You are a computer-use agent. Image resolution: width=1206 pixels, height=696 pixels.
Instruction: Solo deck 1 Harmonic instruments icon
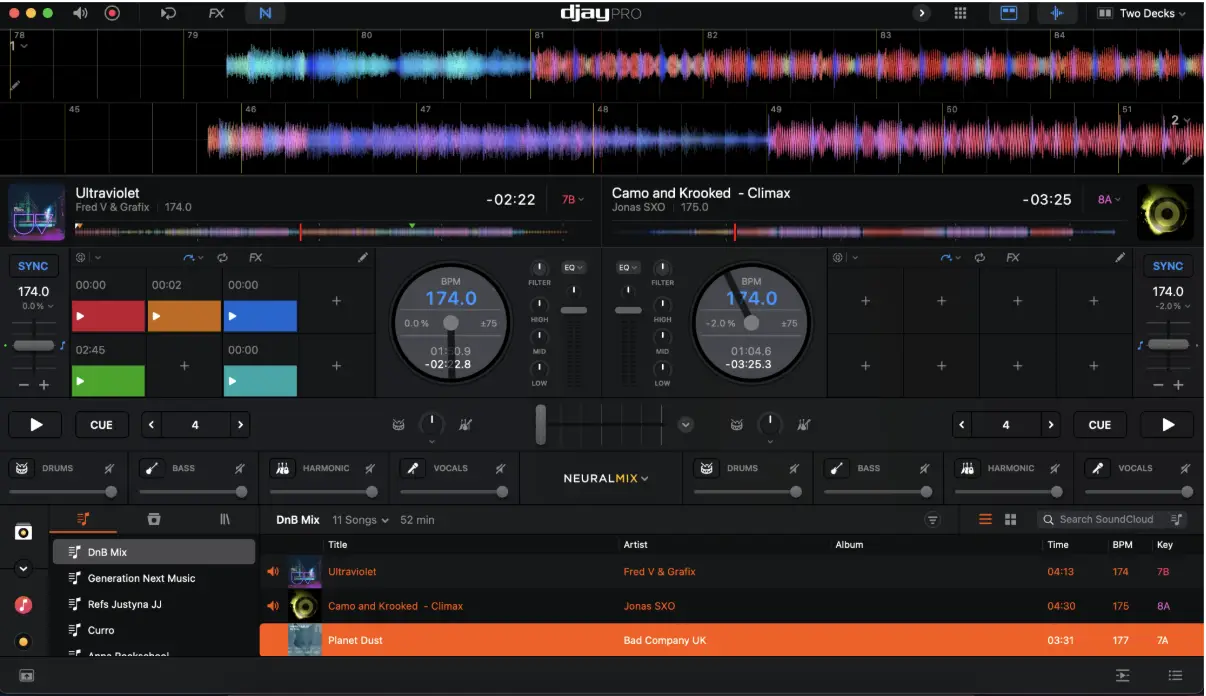[283, 468]
